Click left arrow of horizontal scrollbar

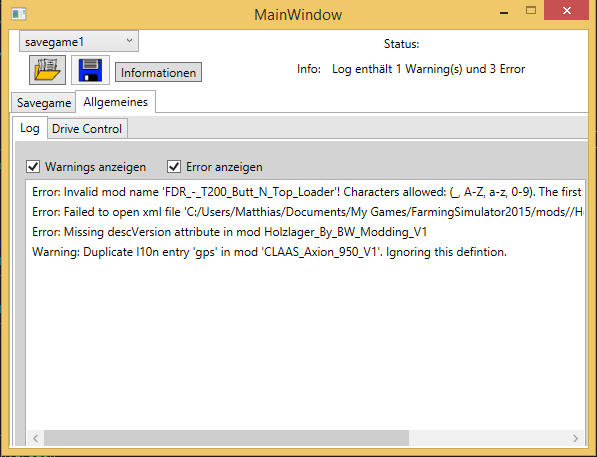35,438
